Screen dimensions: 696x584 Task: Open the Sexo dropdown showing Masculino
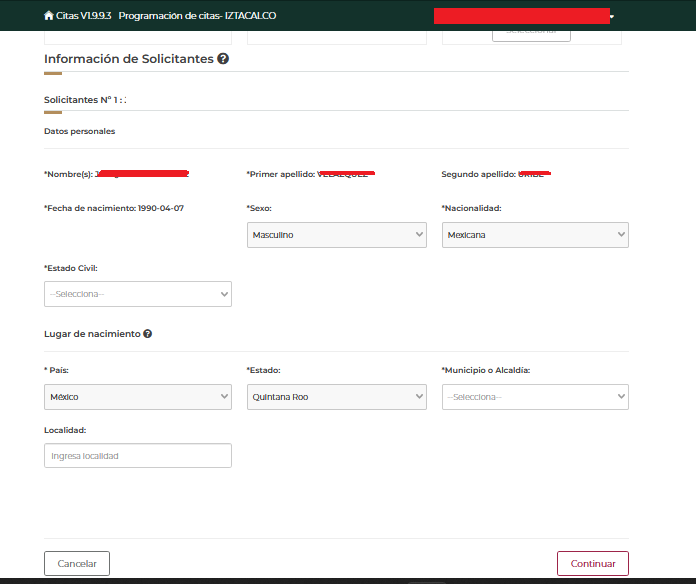pyautogui.click(x=337, y=235)
